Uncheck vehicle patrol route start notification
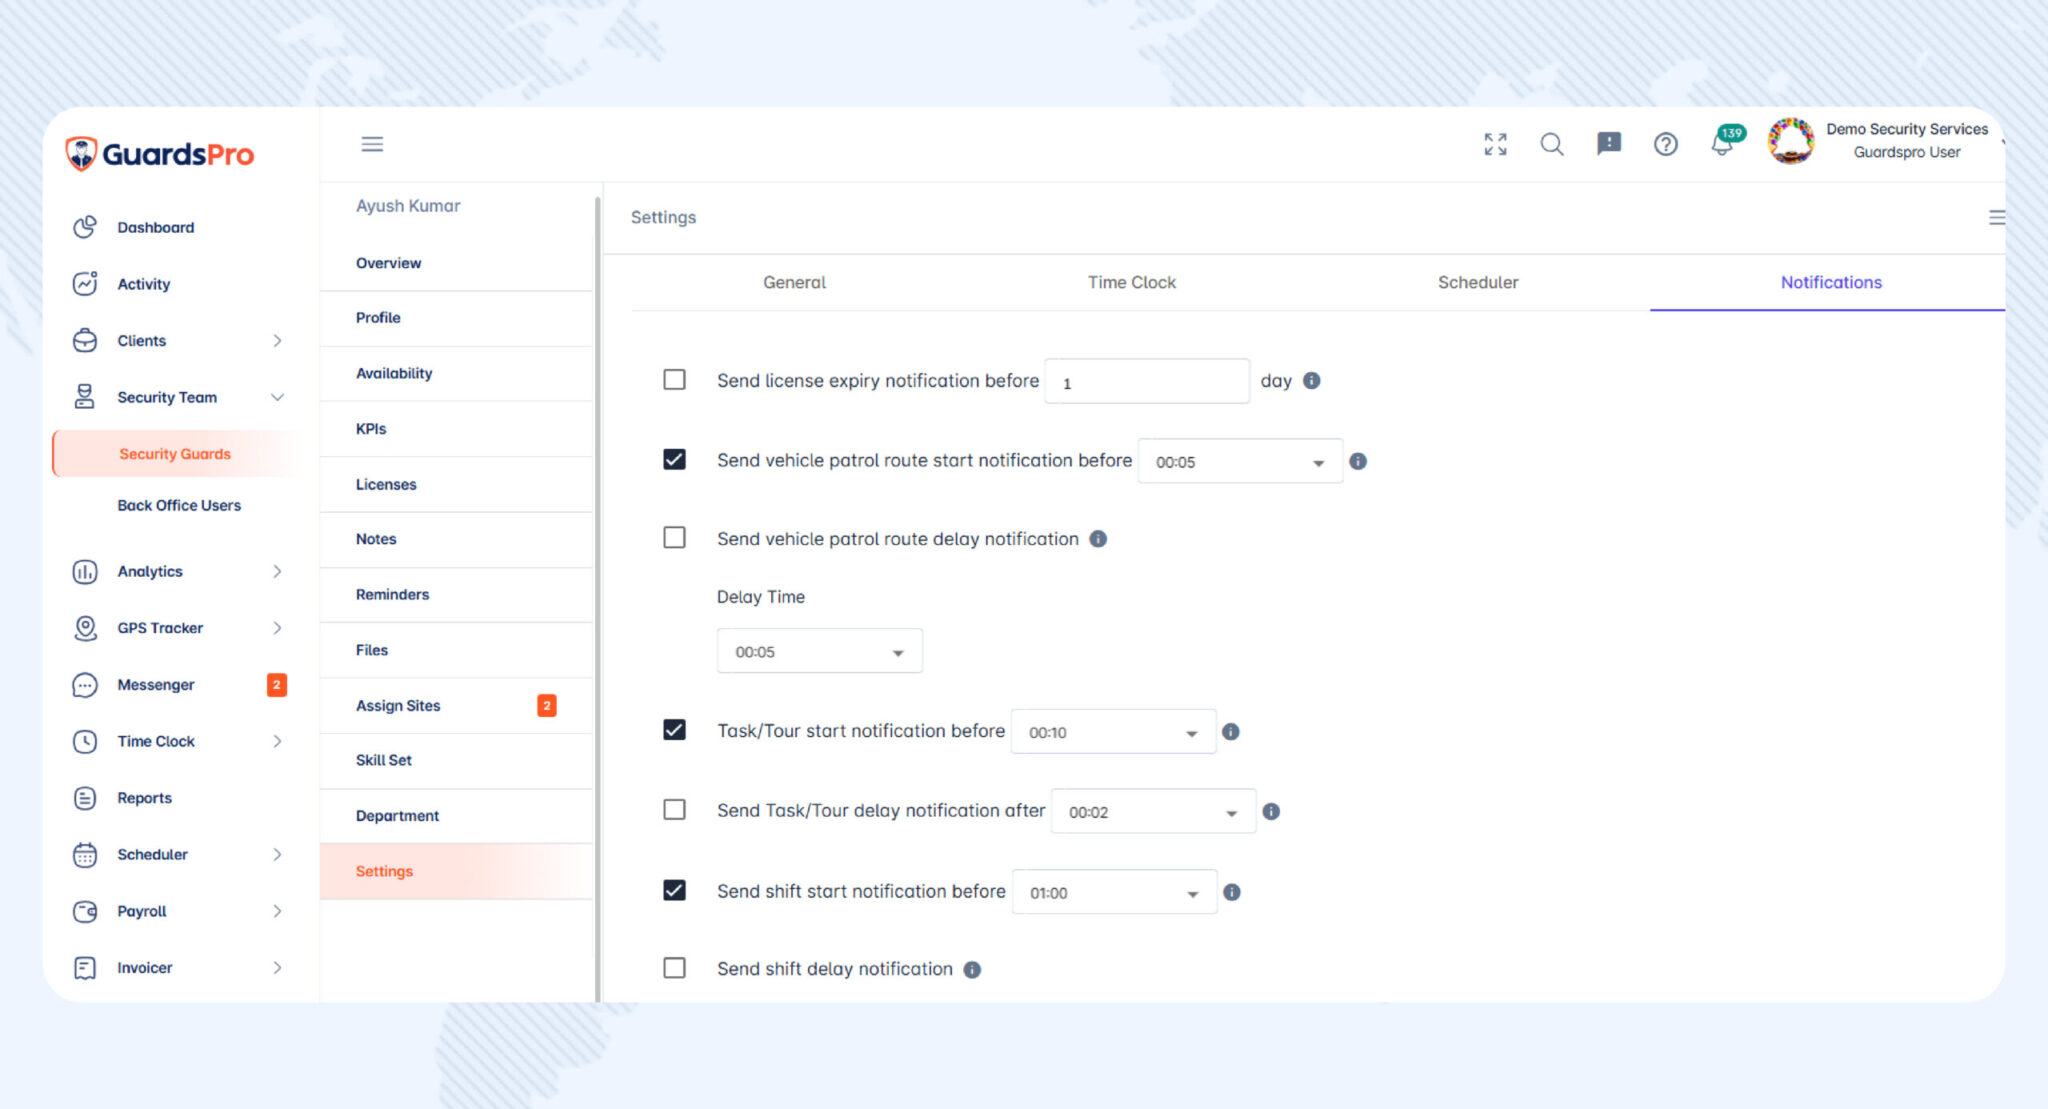 pos(675,459)
